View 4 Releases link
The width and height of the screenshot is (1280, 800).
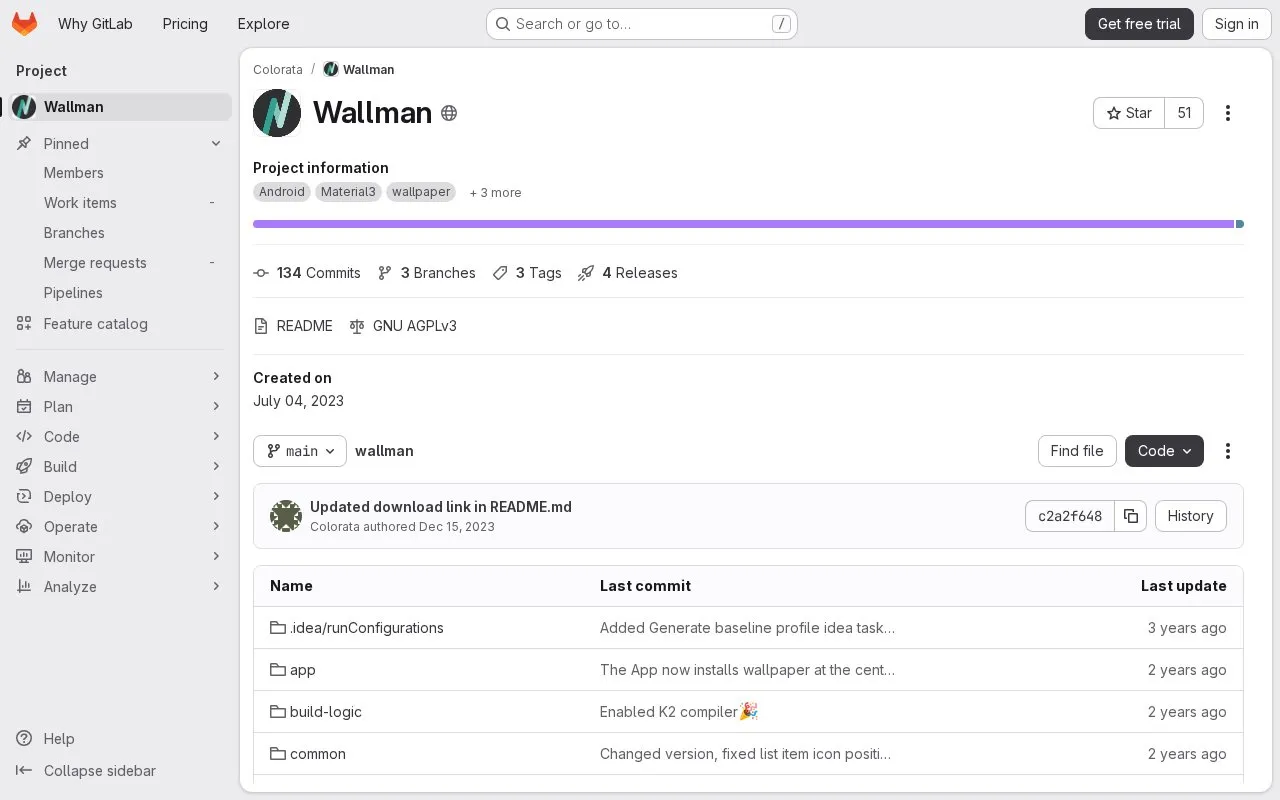click(628, 273)
